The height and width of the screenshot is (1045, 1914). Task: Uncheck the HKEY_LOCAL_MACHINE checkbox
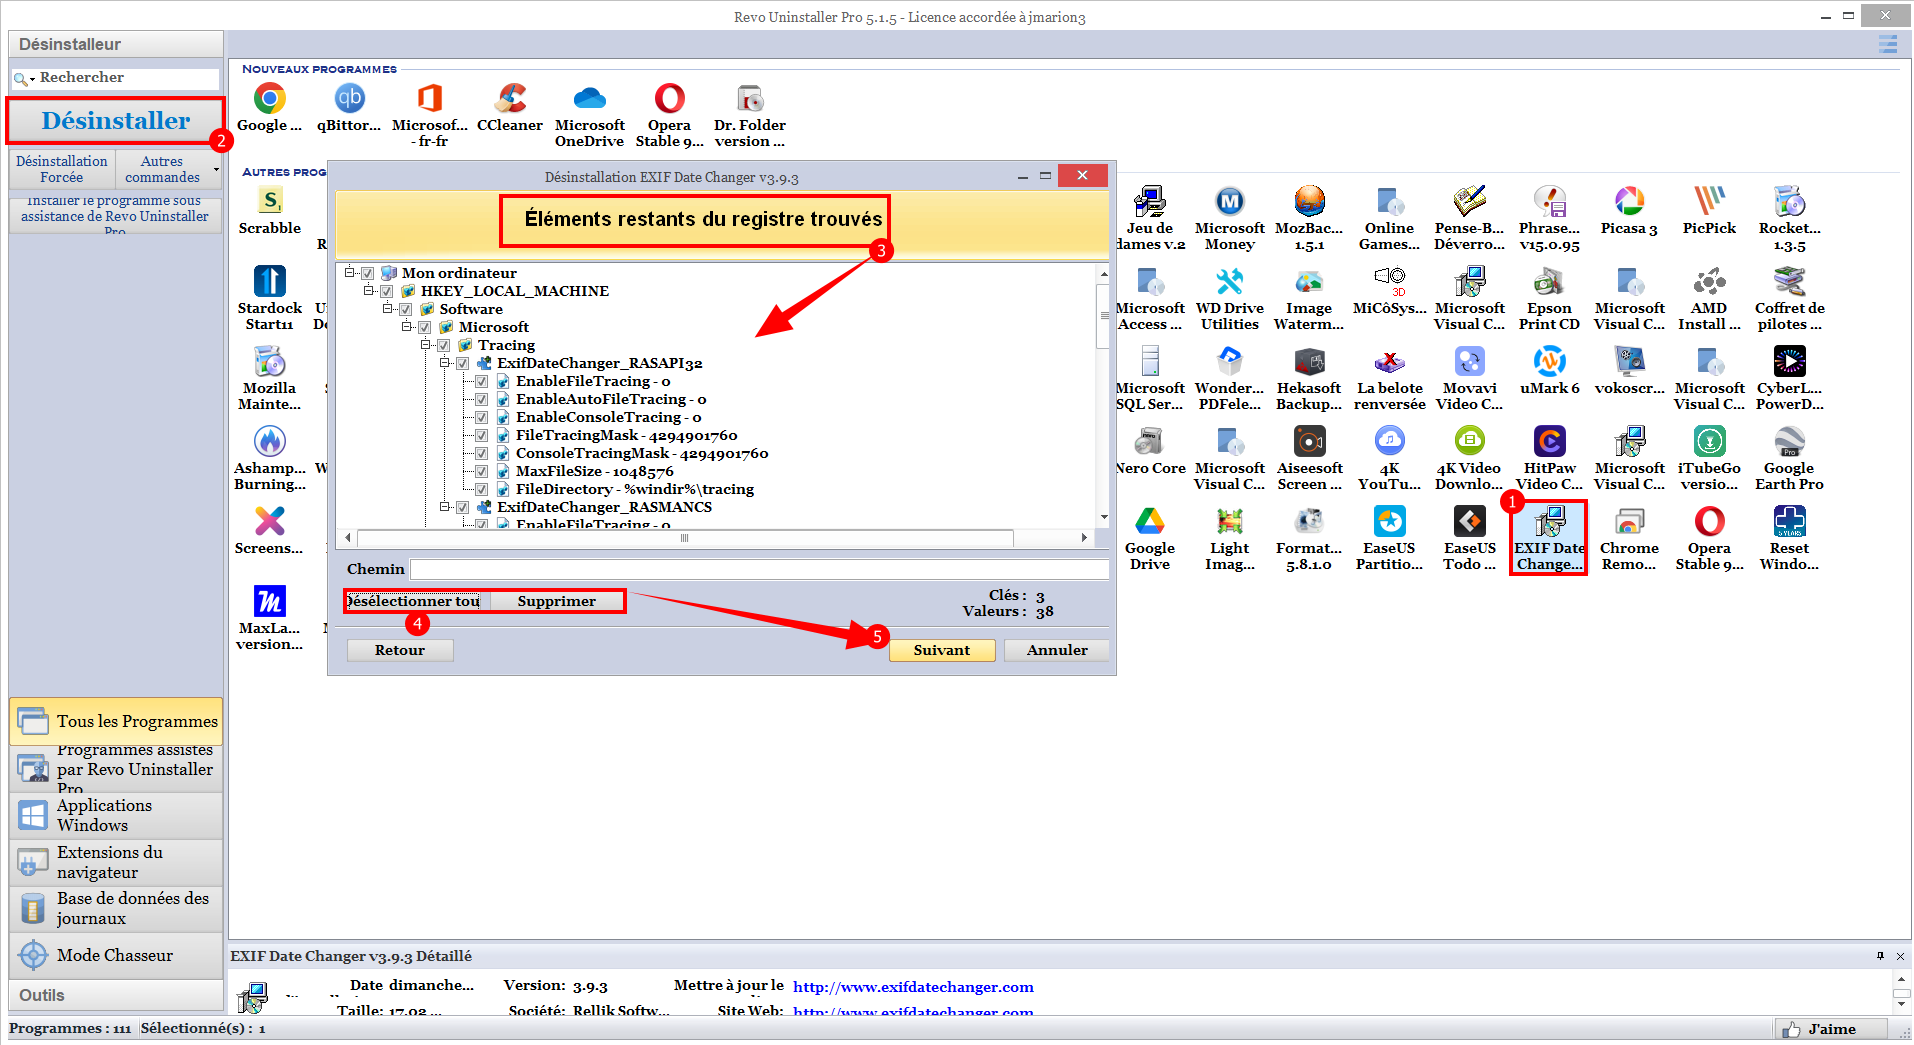(387, 291)
